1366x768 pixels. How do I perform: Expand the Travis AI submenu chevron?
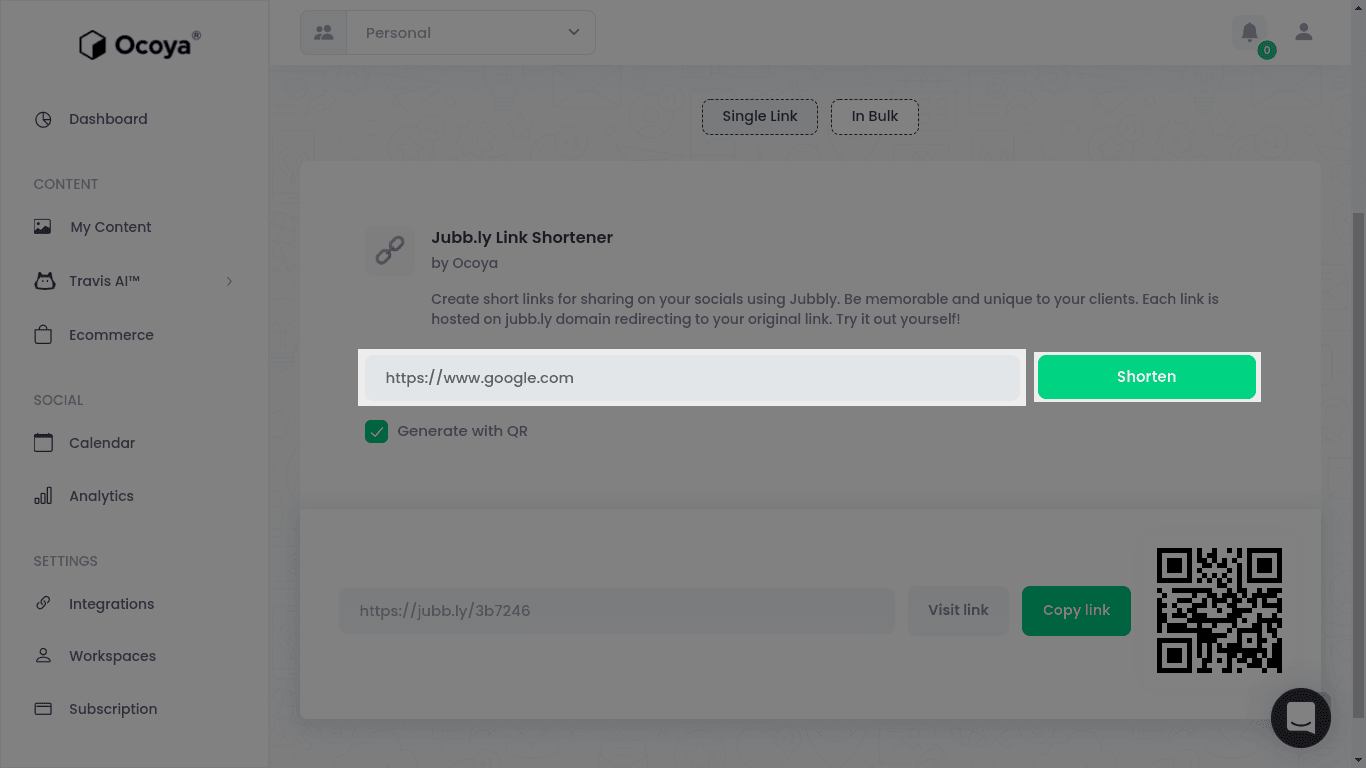pyautogui.click(x=229, y=281)
